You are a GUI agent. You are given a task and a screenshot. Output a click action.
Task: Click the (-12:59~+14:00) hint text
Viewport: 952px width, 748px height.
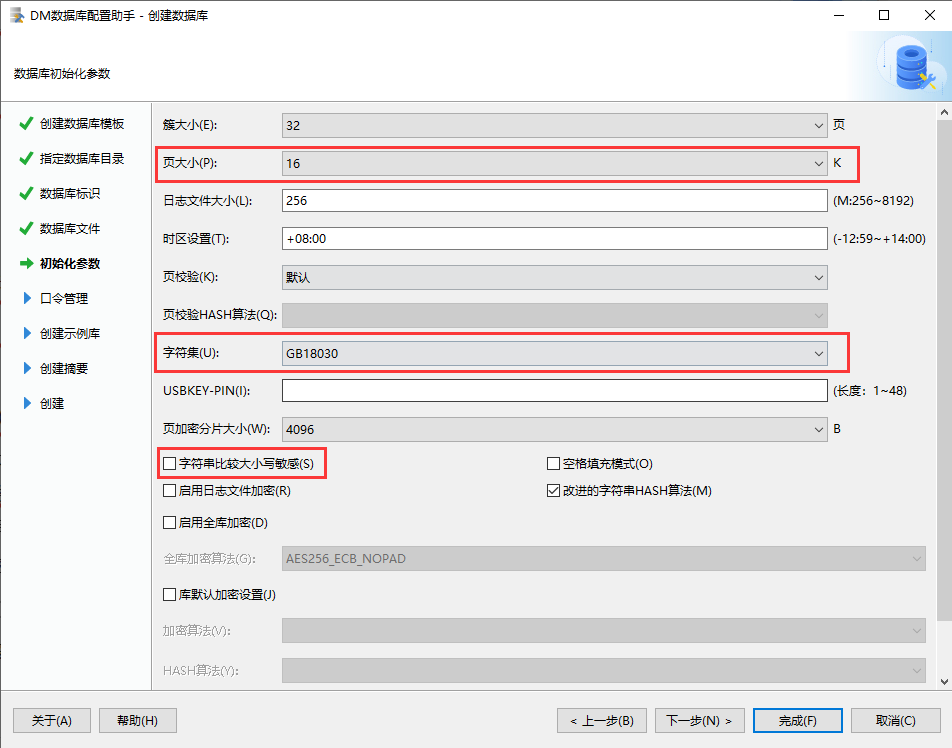pyautogui.click(x=879, y=239)
